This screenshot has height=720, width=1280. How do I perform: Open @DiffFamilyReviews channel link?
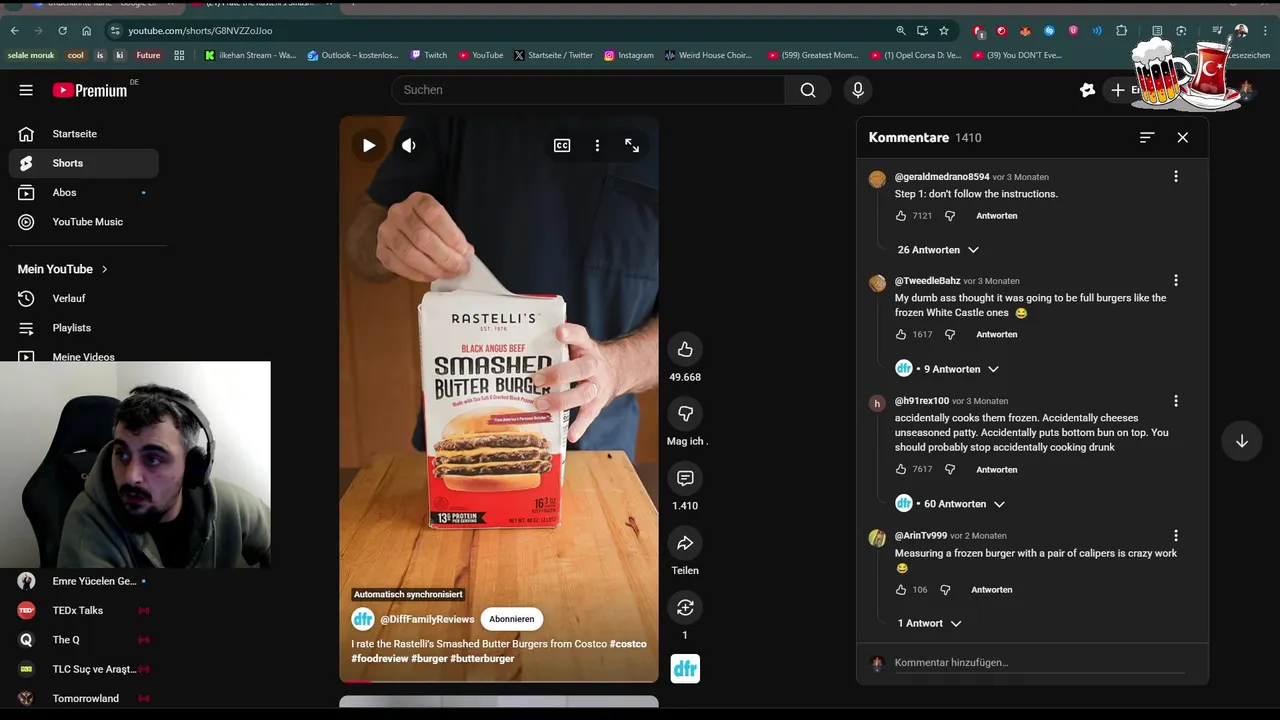click(427, 619)
